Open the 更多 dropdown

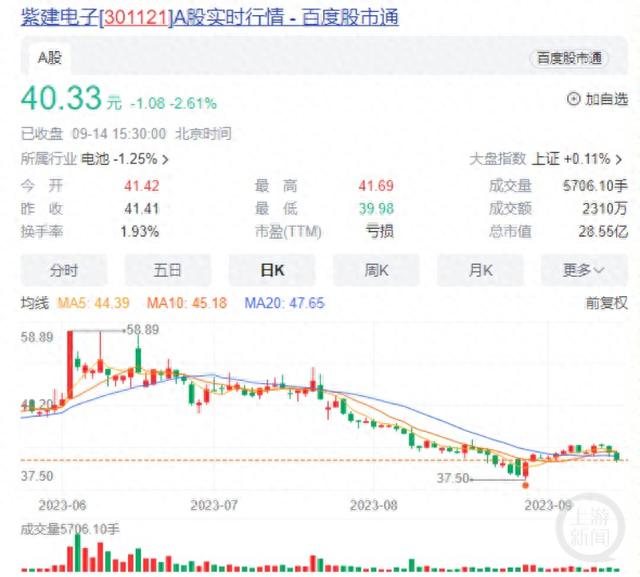click(584, 270)
